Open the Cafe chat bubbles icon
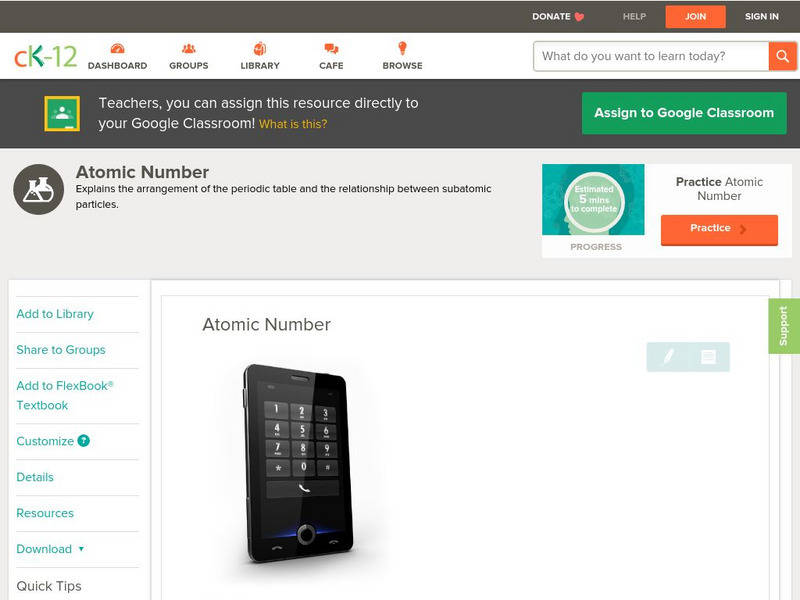 coord(331,48)
